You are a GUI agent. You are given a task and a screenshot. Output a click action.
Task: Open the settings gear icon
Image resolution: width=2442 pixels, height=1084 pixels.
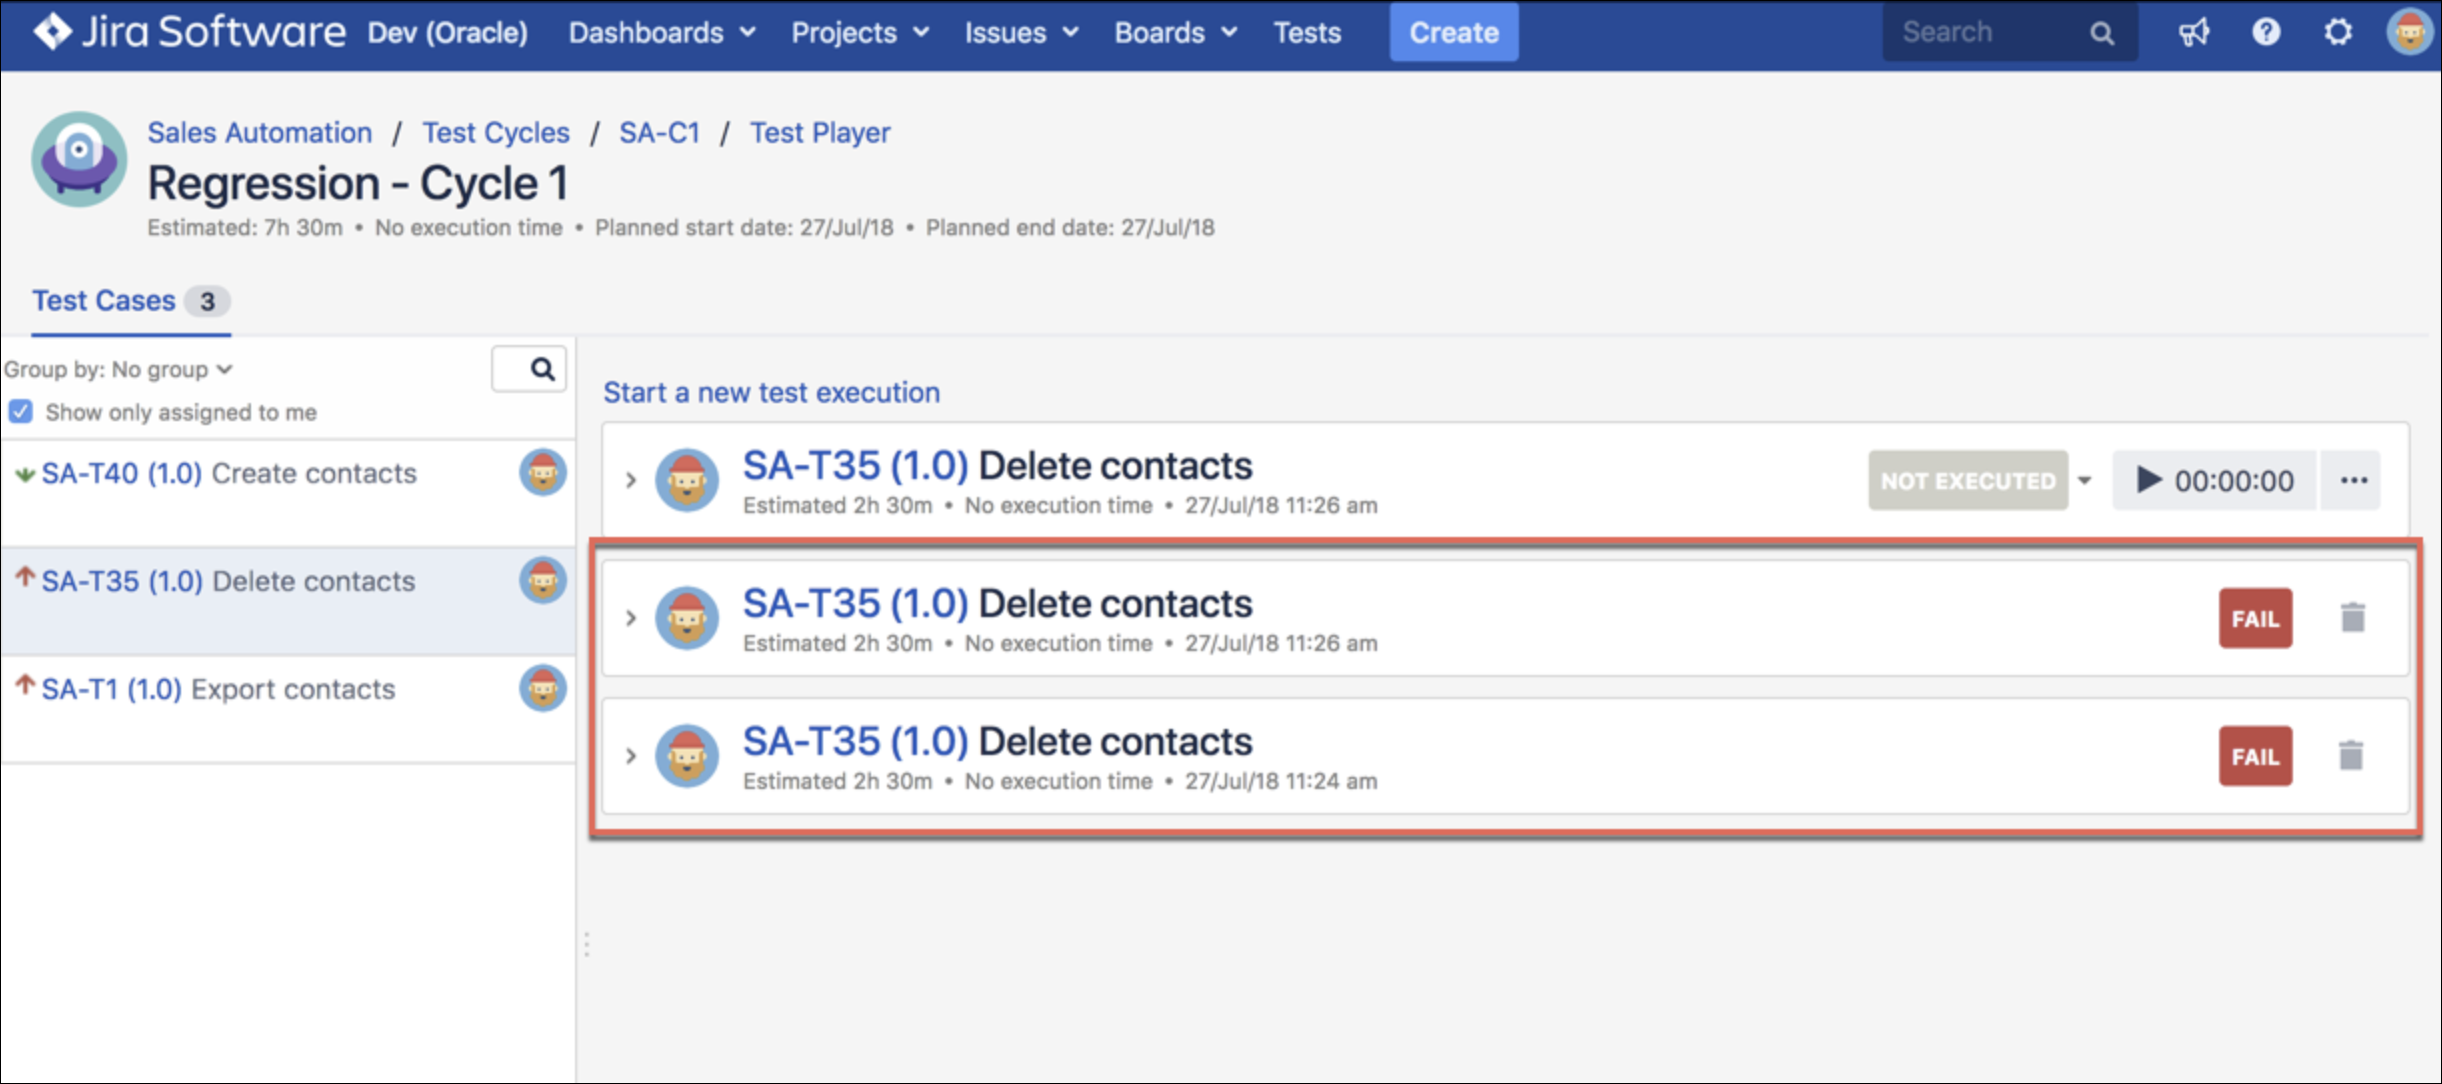pyautogui.click(x=2338, y=33)
